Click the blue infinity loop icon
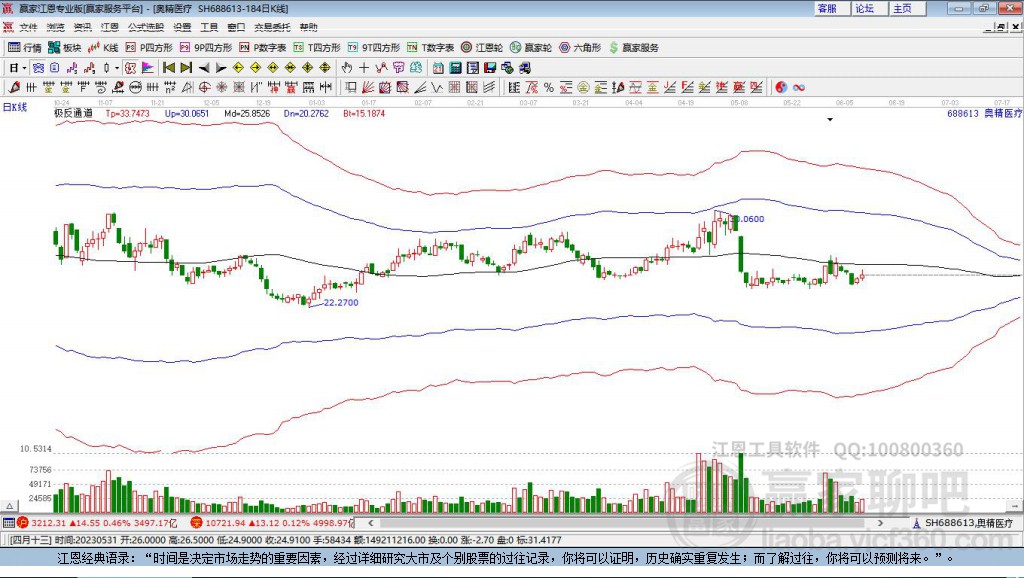The width and height of the screenshot is (1024, 578). [x=799, y=88]
